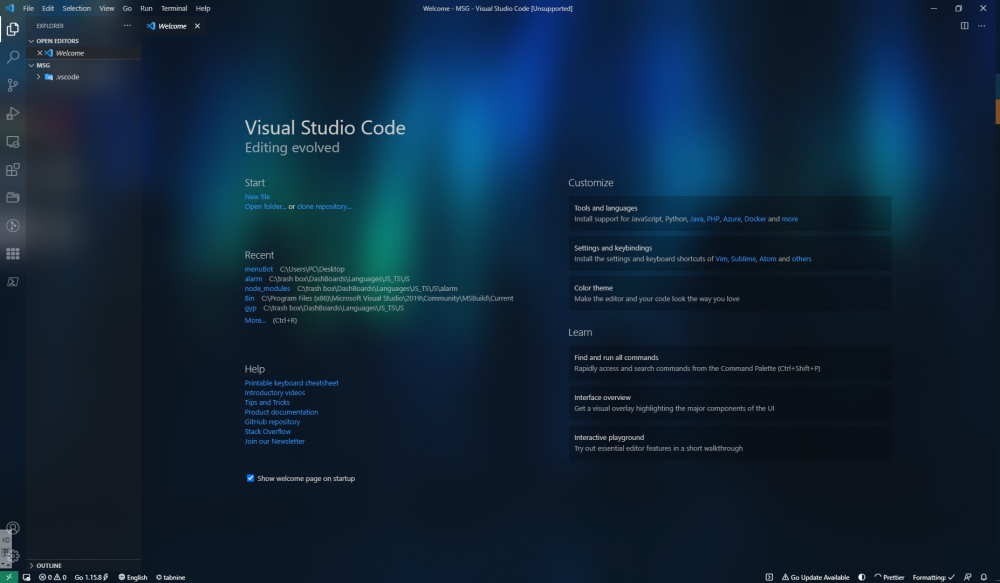Click the New file link

pos(257,197)
